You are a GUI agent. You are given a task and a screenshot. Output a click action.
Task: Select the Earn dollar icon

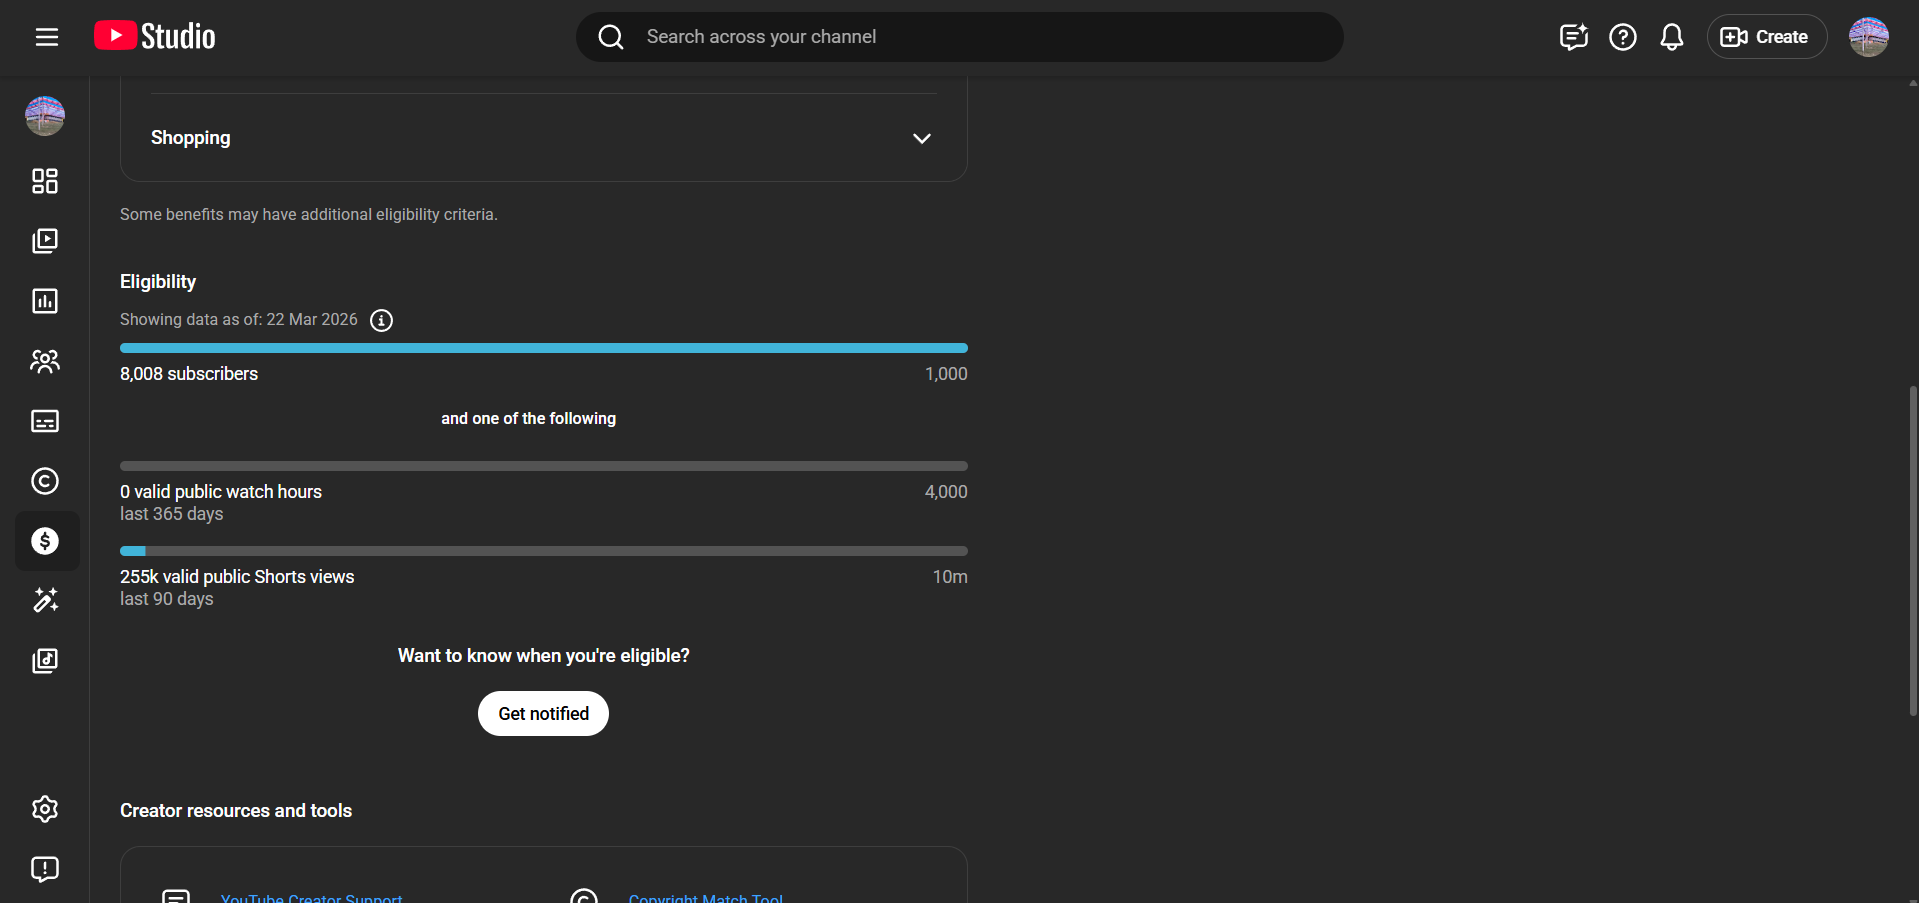[x=45, y=541]
